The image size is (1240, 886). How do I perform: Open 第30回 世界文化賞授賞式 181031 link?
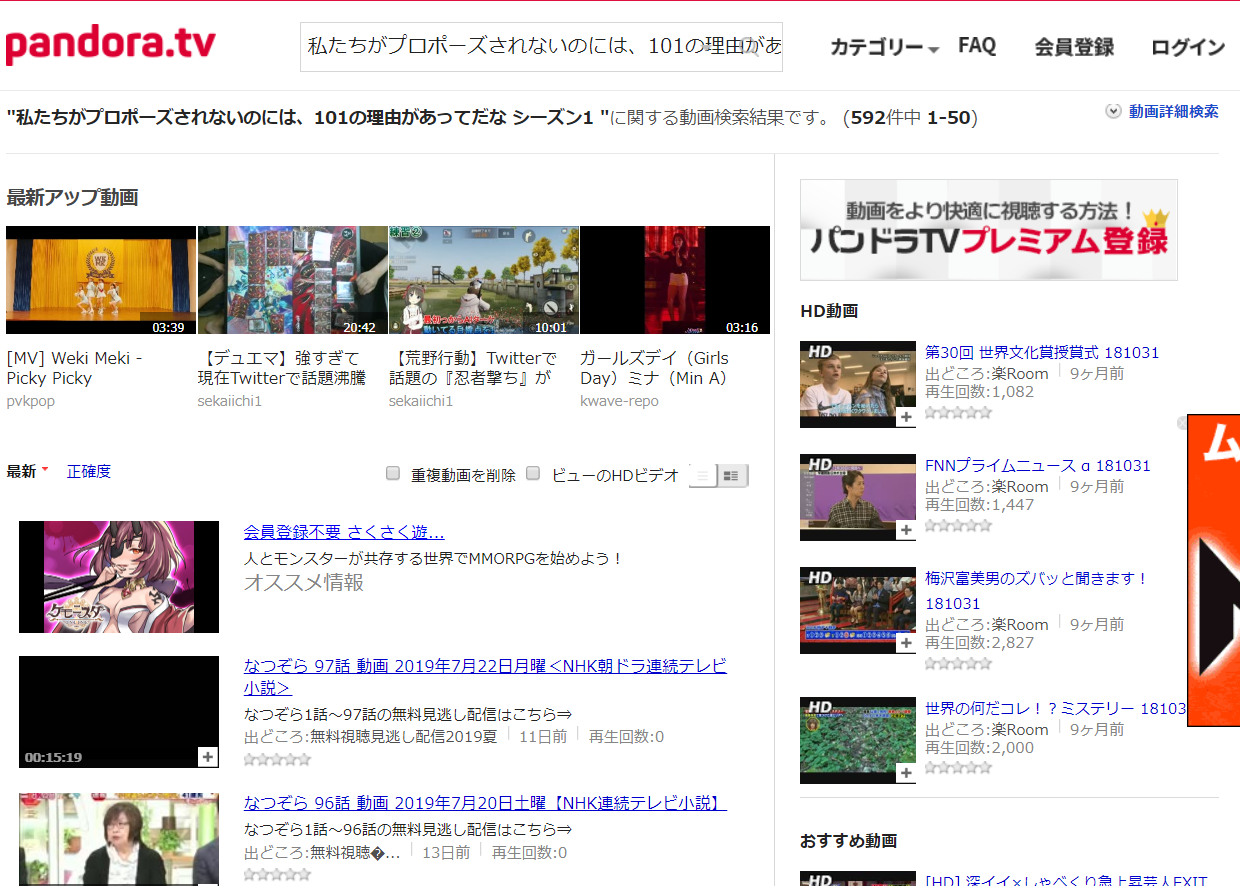[x=1042, y=352]
